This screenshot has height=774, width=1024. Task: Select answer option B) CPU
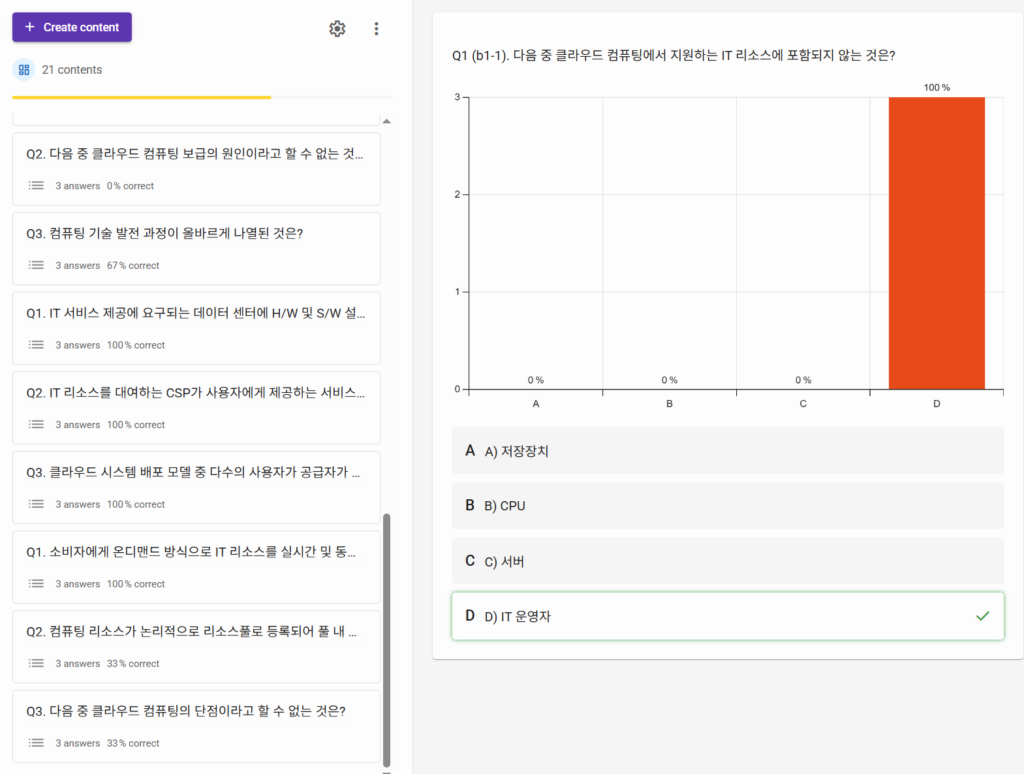727,506
